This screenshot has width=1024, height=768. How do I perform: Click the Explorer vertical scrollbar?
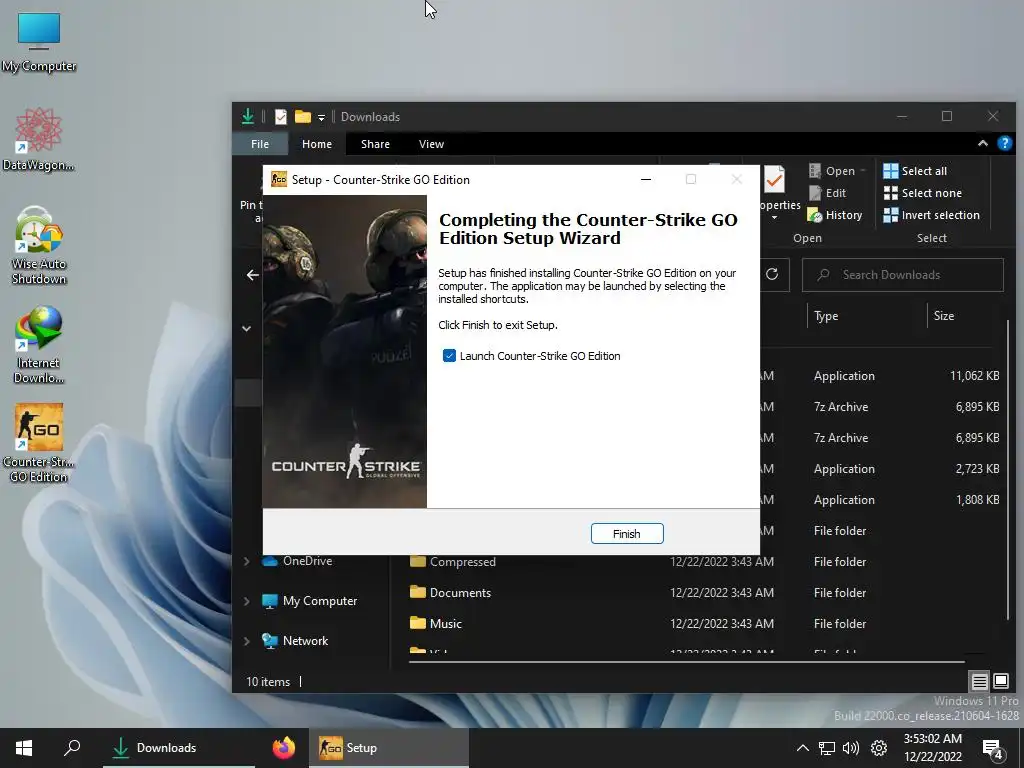click(x=1008, y=470)
